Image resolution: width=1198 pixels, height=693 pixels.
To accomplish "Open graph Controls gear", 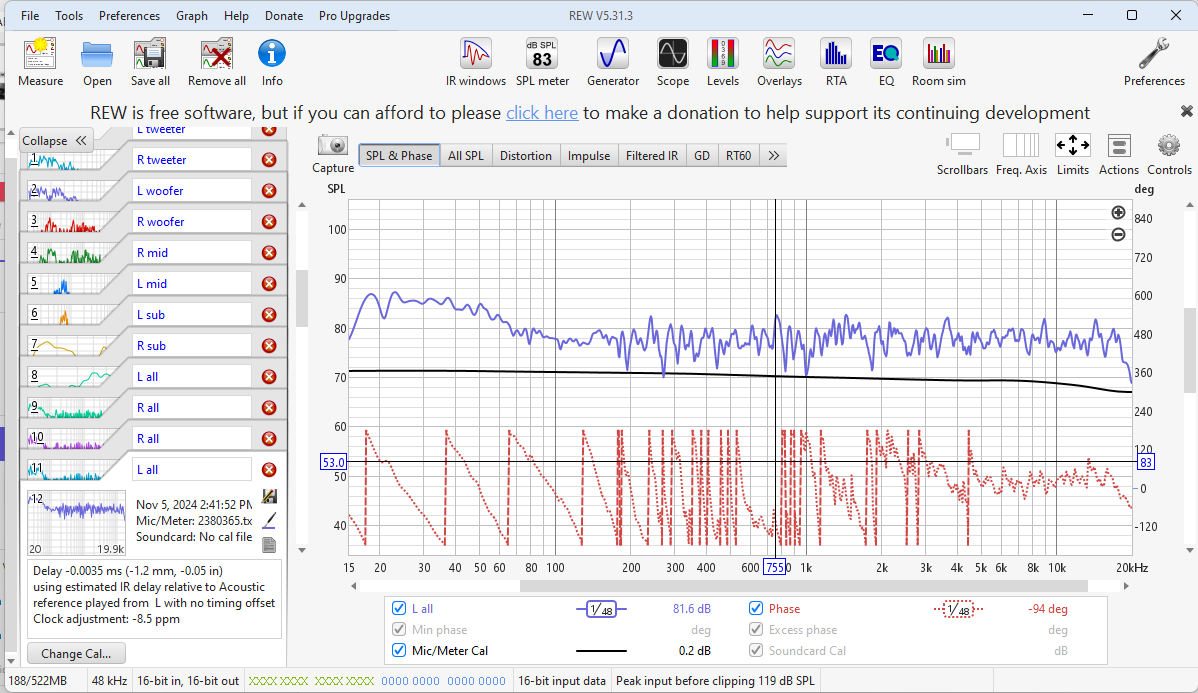I will point(1169,154).
